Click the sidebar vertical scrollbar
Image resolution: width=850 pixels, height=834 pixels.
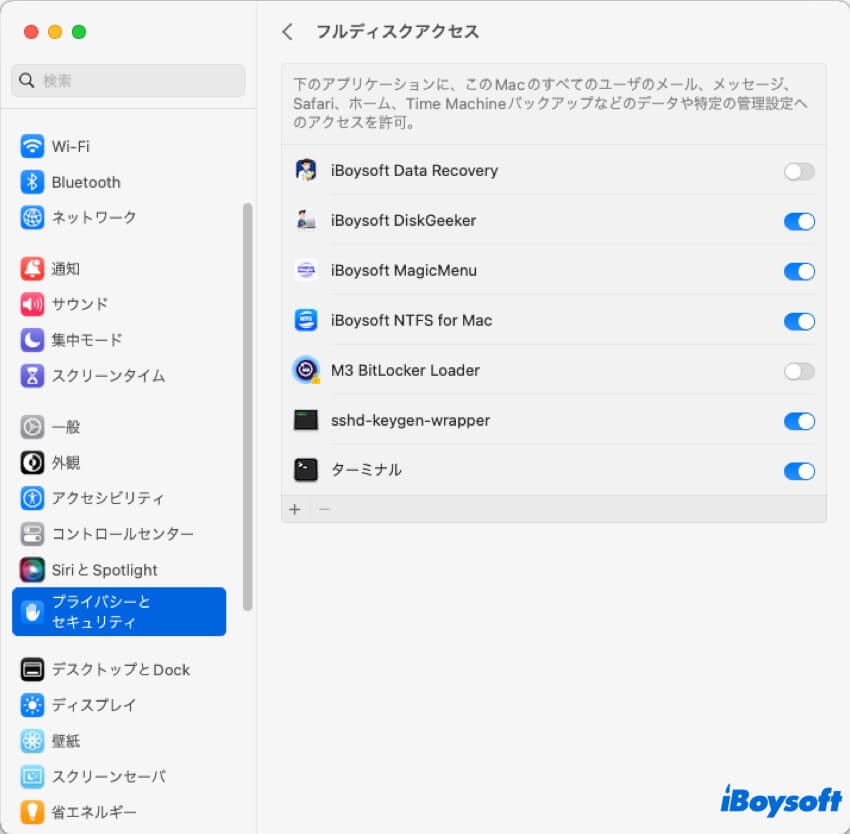pos(247,407)
